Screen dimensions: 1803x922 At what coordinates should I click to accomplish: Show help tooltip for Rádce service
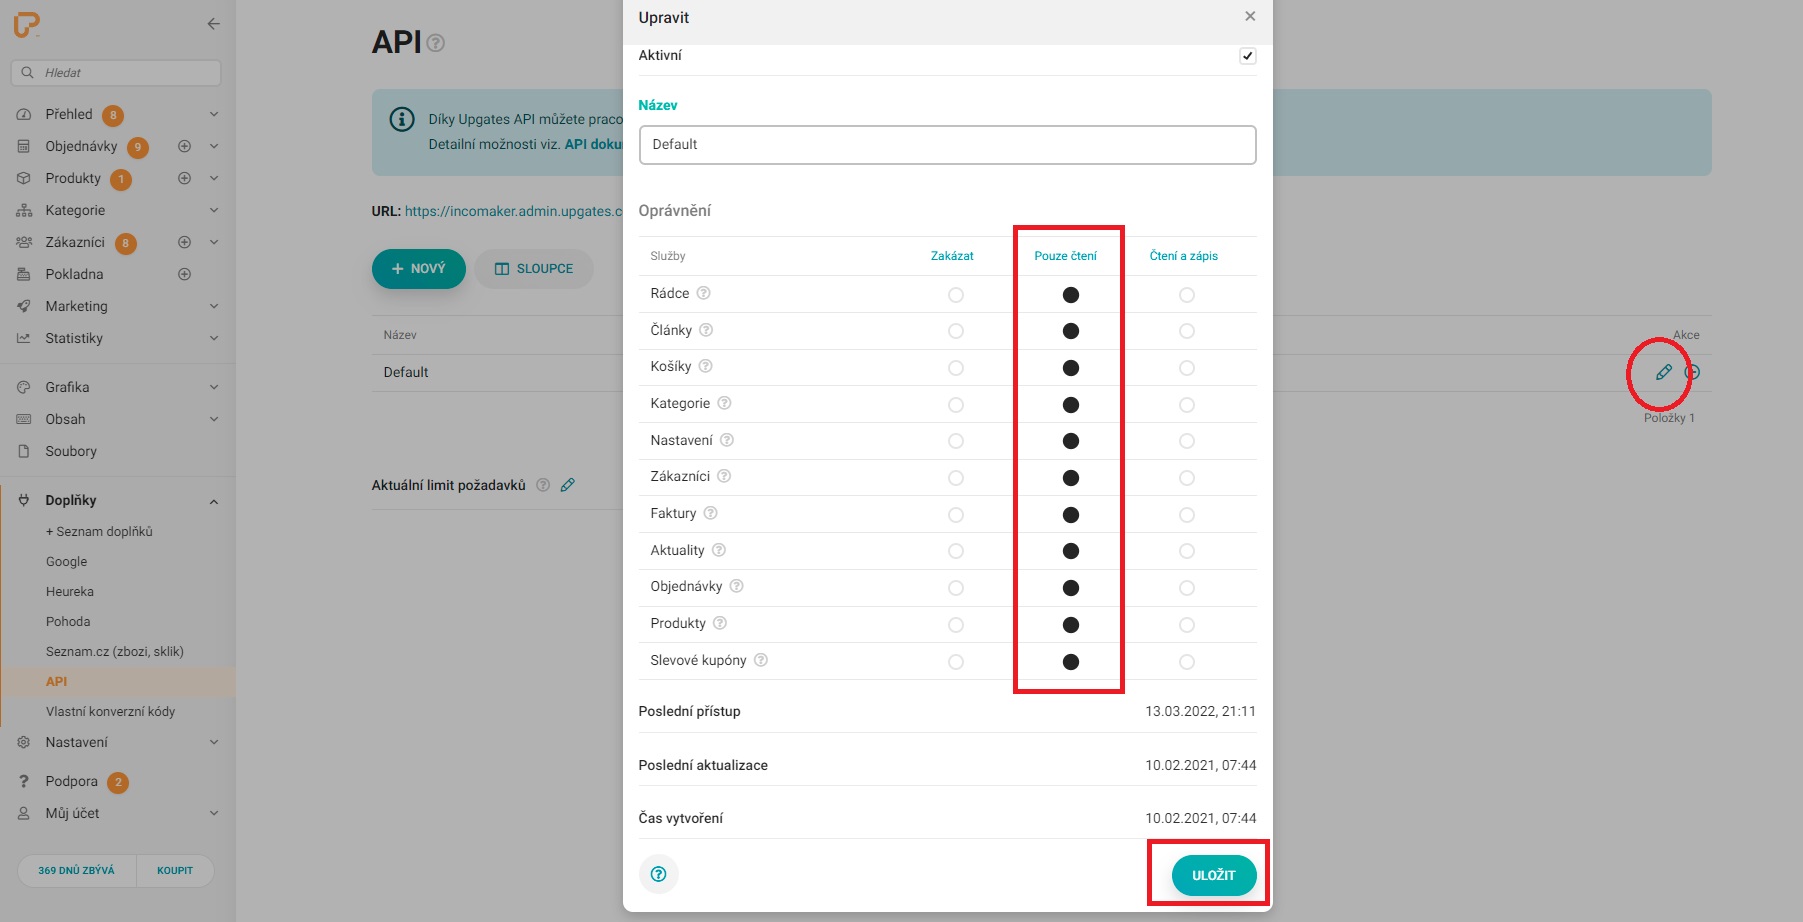click(703, 293)
